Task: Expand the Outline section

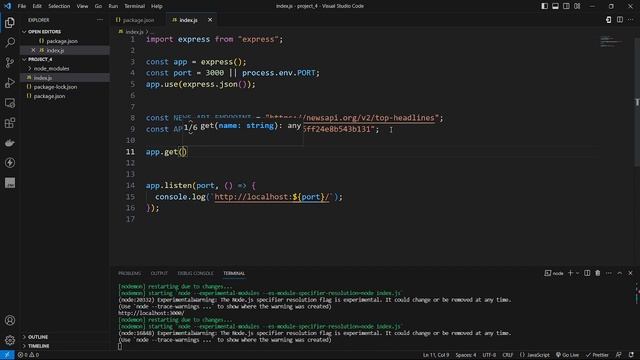Action: pos(38,337)
